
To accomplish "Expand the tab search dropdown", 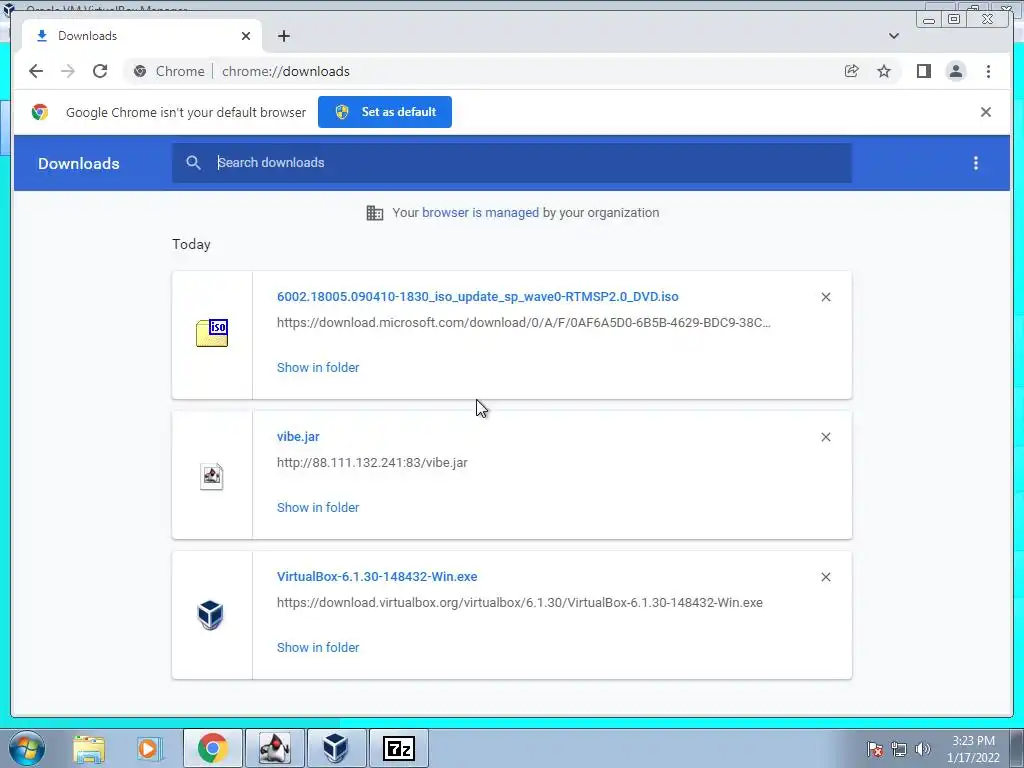I will coord(894,36).
